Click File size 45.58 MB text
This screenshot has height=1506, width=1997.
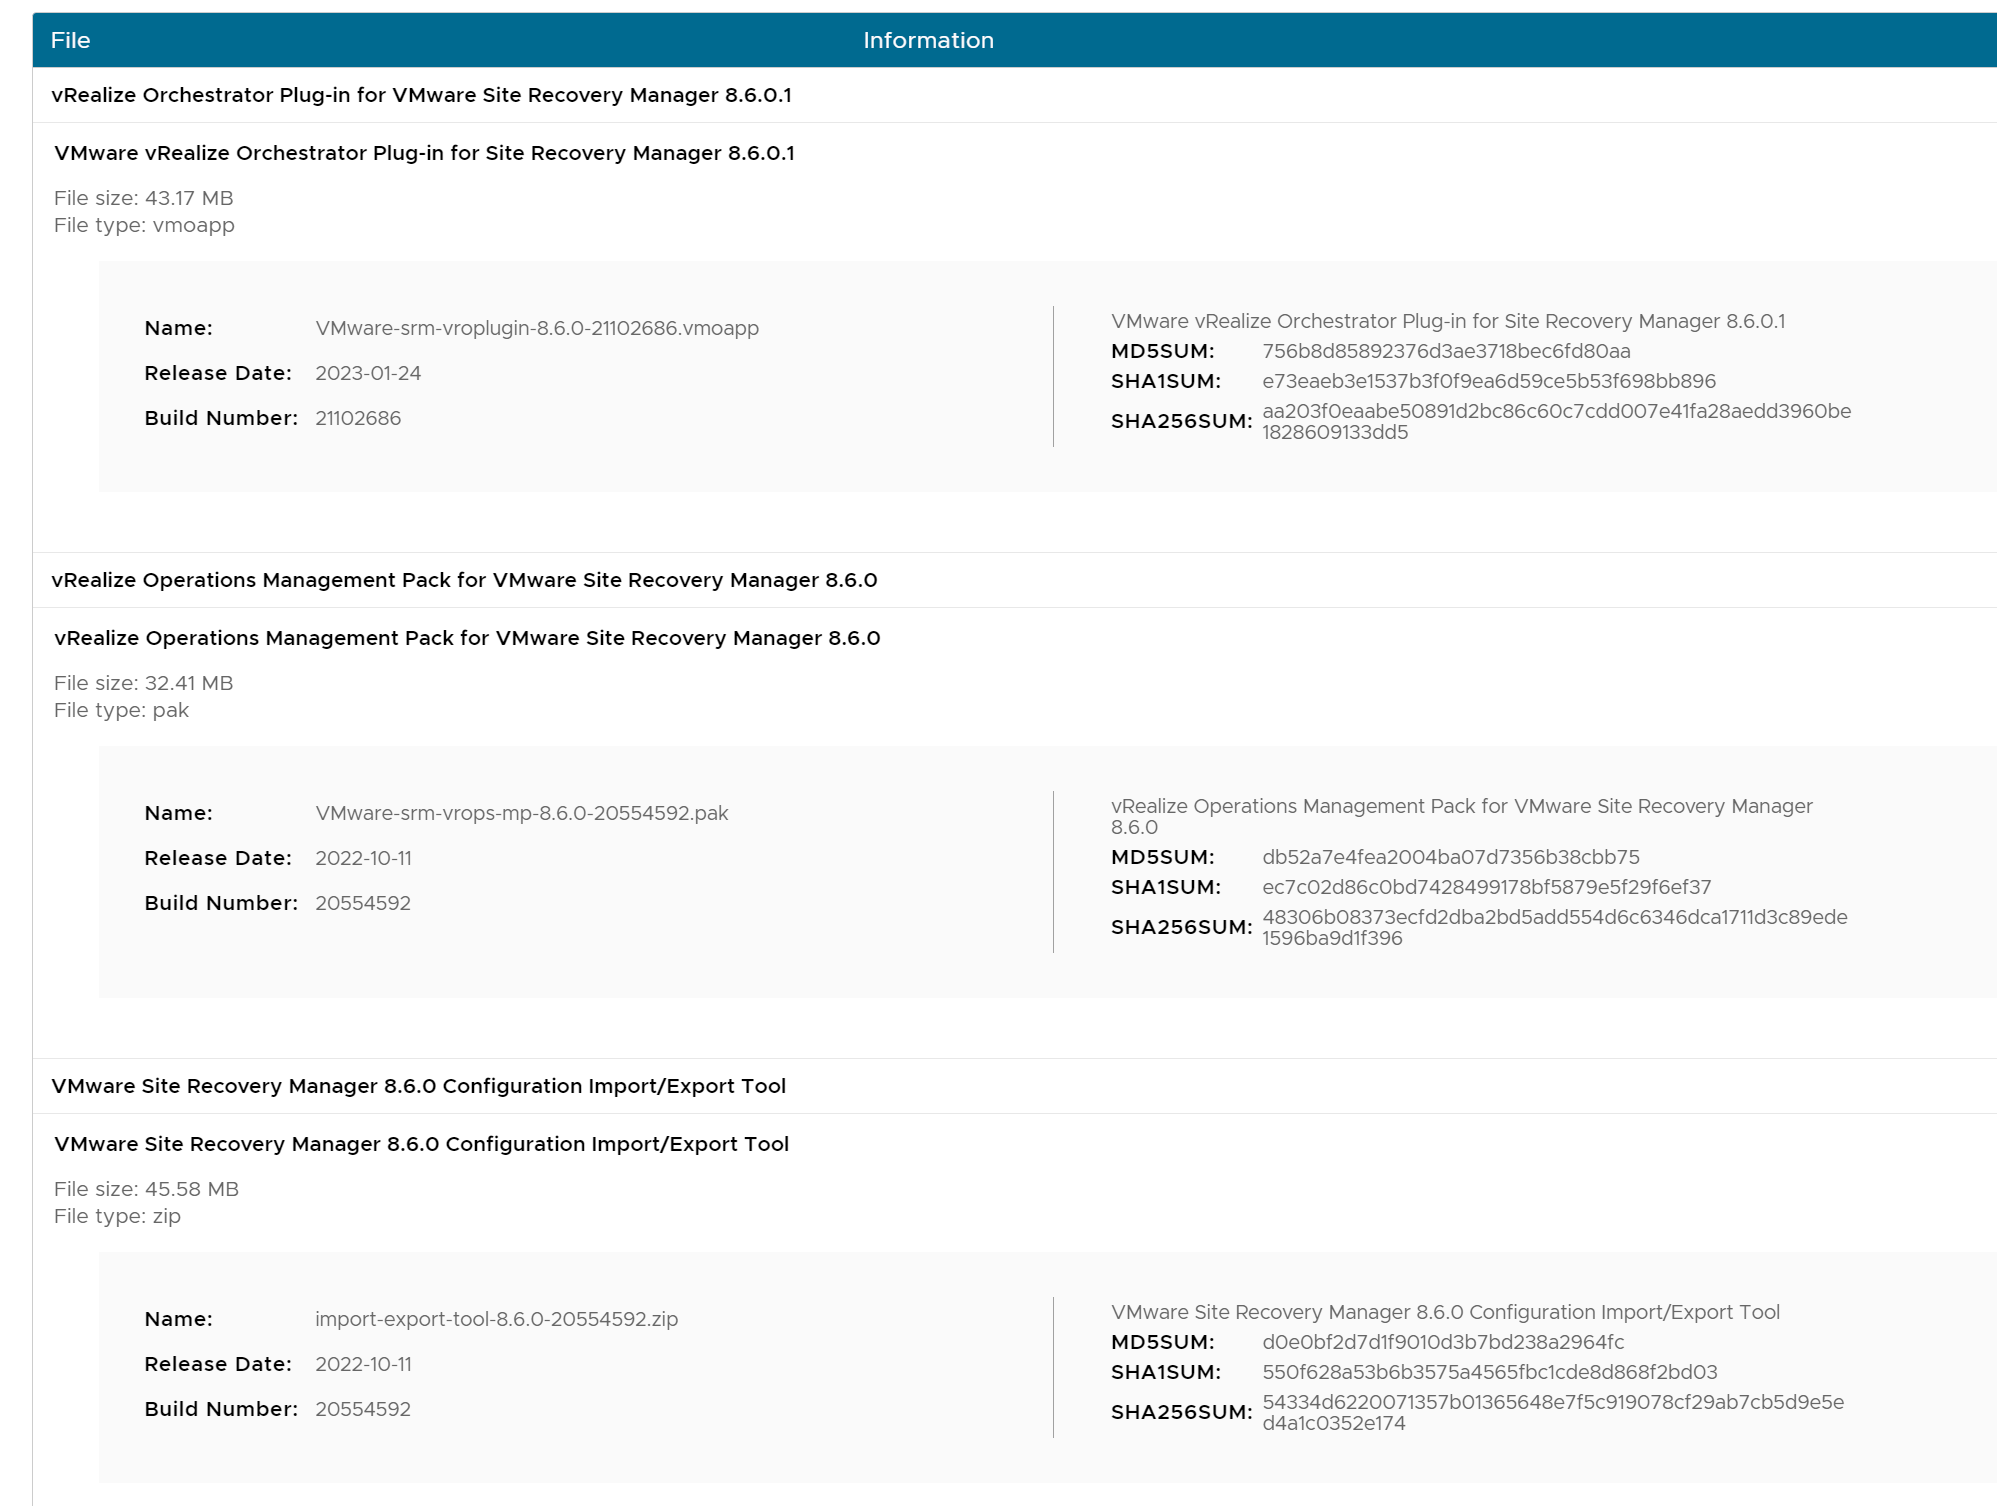(146, 1189)
